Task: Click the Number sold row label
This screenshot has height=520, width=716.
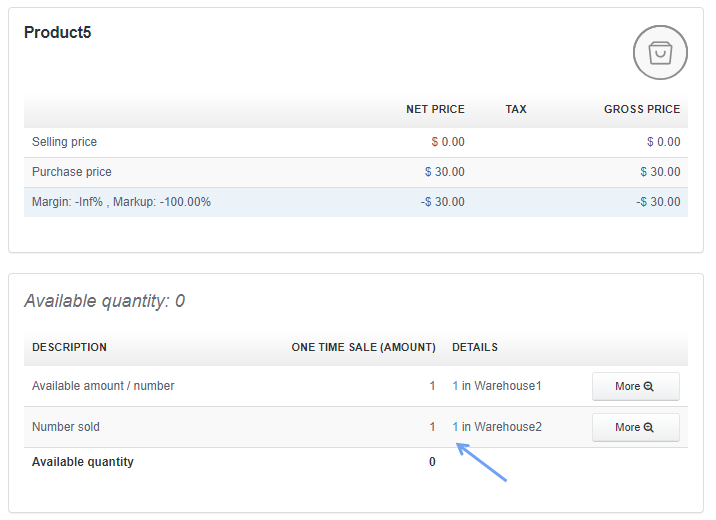Action: tap(66, 427)
